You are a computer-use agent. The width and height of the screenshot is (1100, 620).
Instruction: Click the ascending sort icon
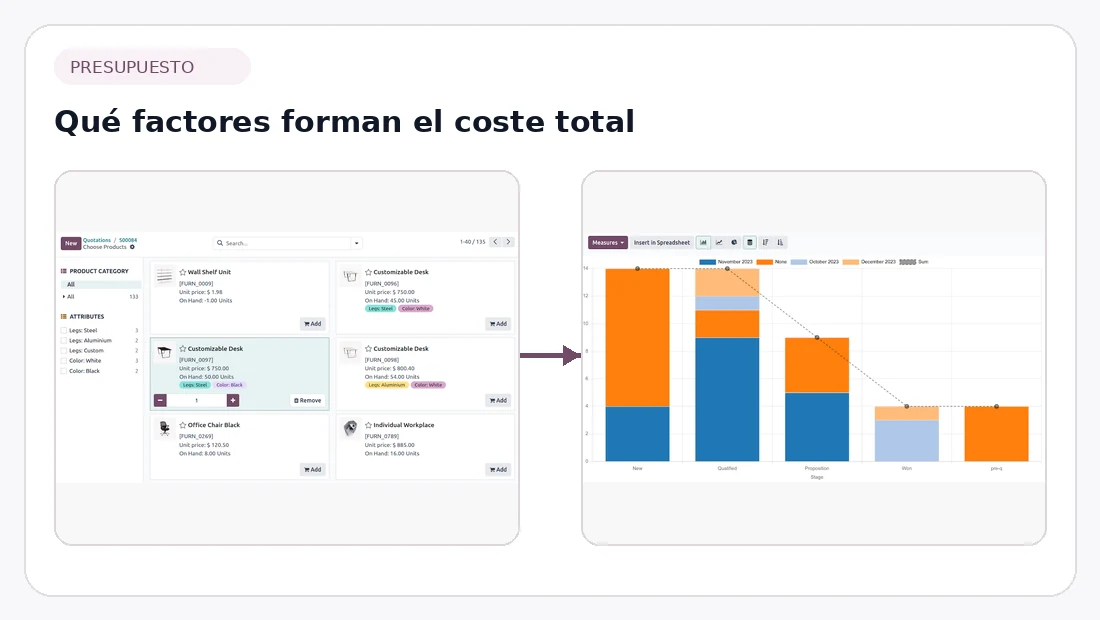[x=780, y=243]
